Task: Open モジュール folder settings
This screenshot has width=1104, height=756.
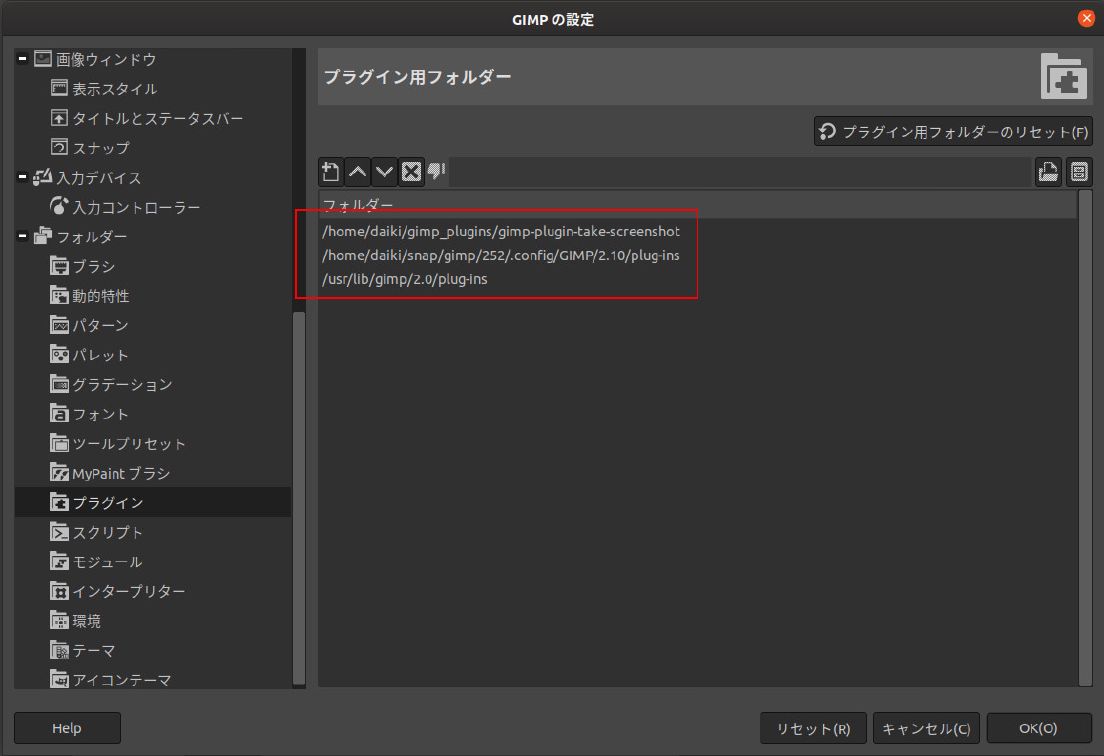Action: pos(107,562)
